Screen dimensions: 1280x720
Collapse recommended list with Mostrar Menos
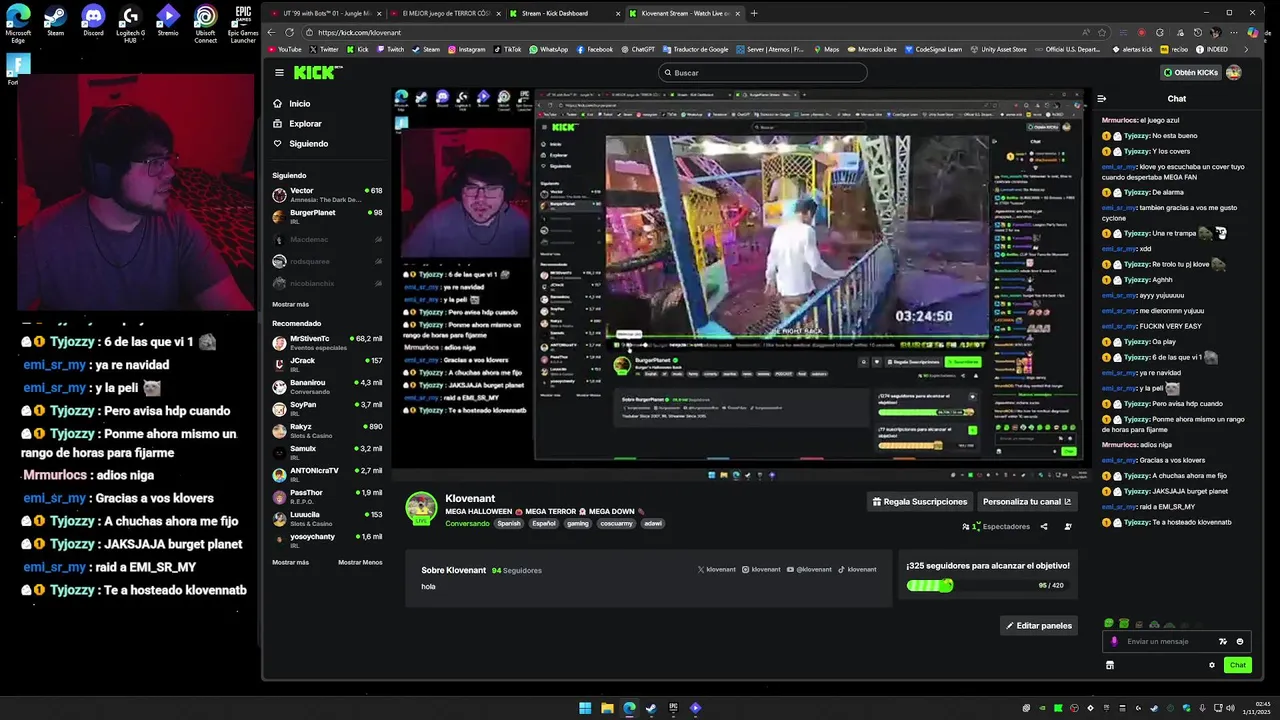360,562
